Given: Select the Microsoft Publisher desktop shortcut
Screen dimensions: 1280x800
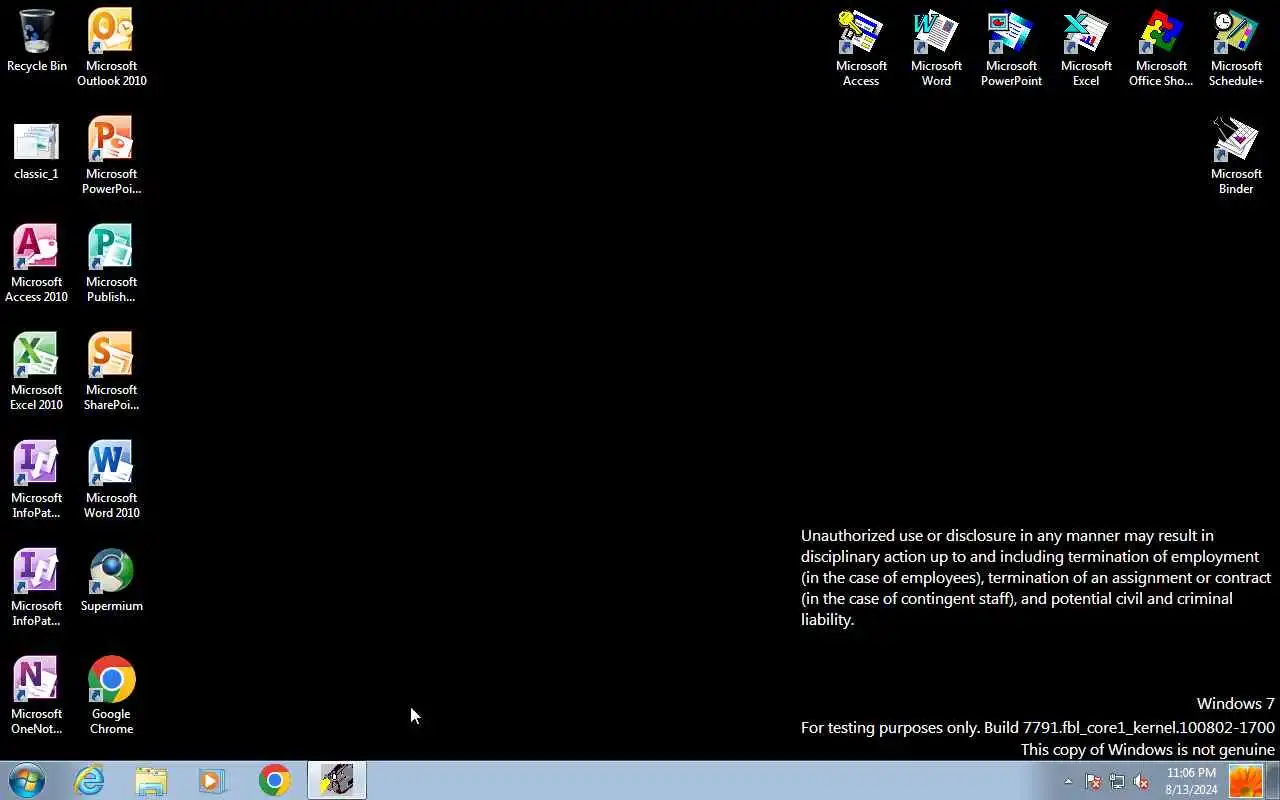Looking at the screenshot, I should point(111,263).
